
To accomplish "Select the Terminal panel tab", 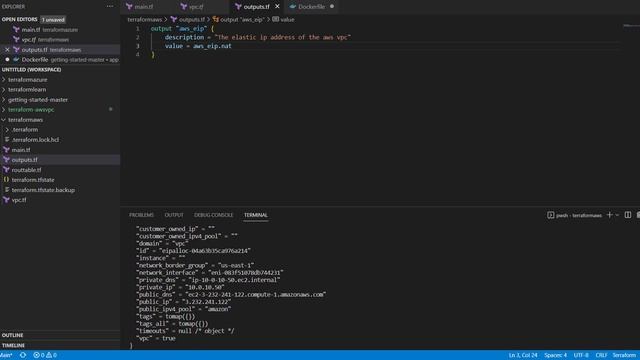I will click(256, 215).
